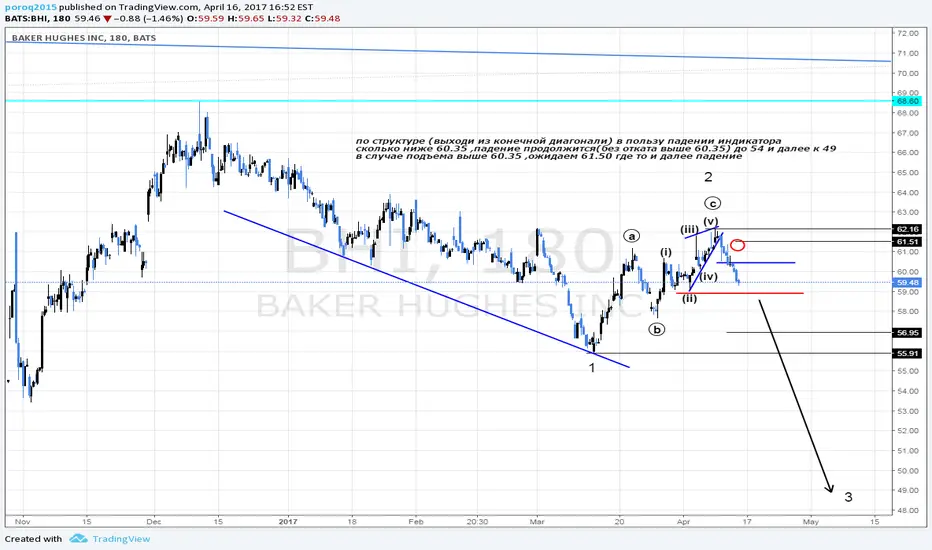Screen dimensions: 932x550
Task: Select the May date axis label
Action: 811,521
